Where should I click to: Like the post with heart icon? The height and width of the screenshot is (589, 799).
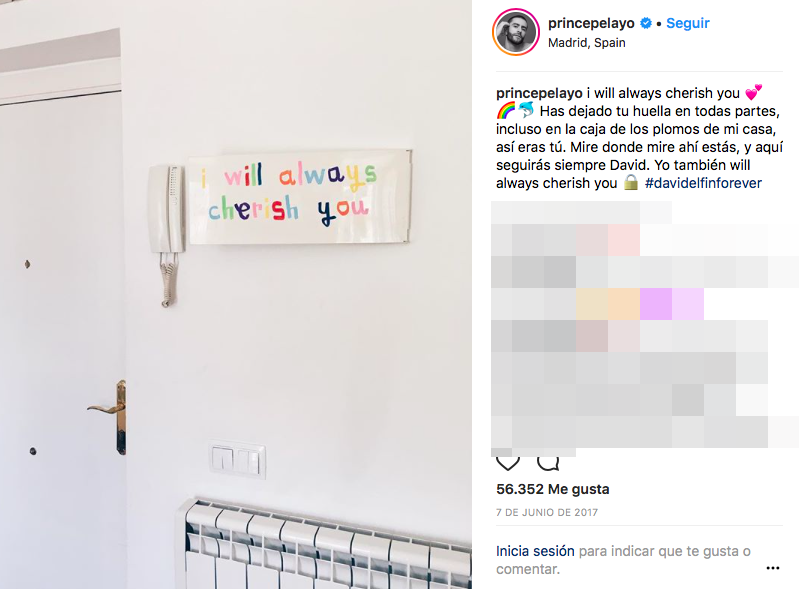(508, 463)
